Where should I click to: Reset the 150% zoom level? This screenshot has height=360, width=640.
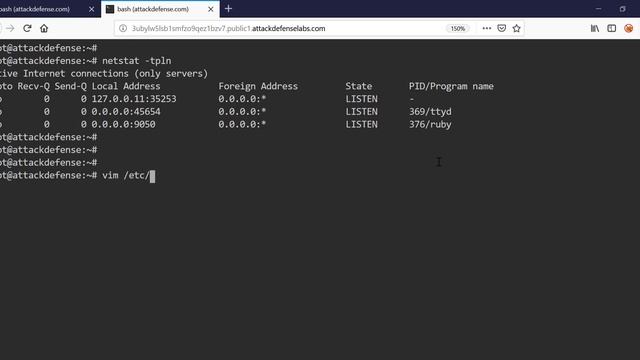pos(458,28)
